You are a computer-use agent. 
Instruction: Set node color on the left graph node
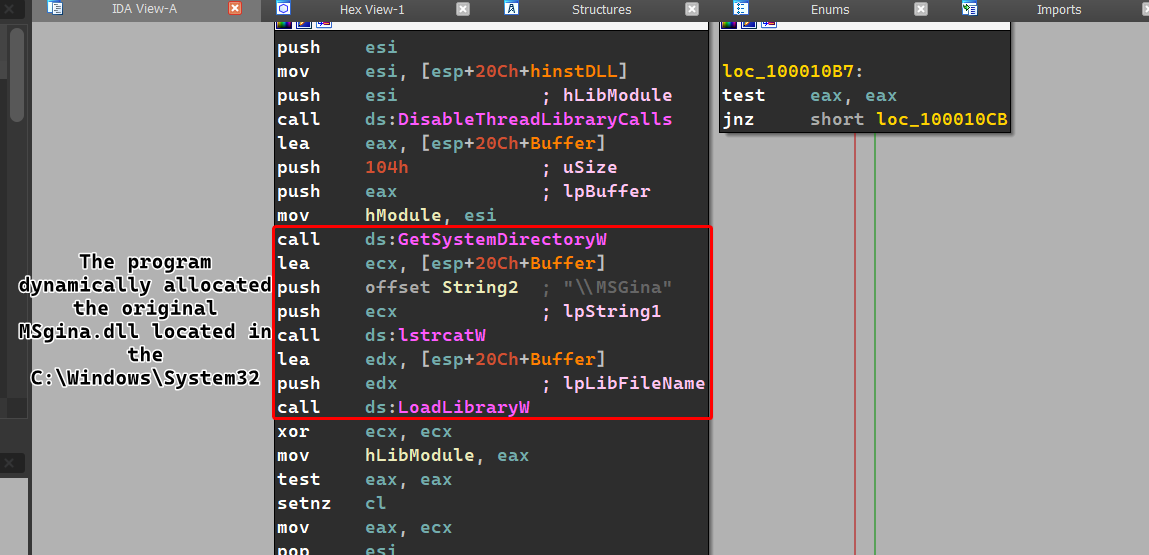click(x=282, y=24)
